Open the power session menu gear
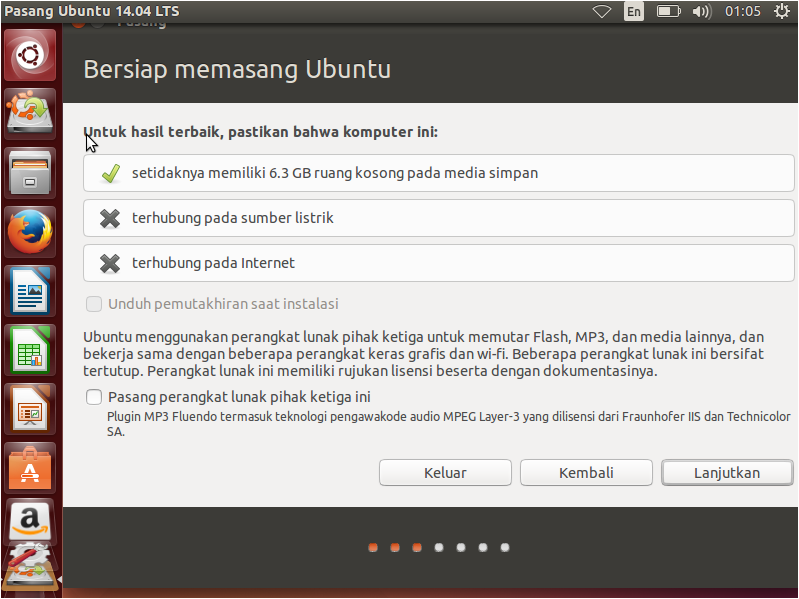Screen dimensions: 799x599 pyautogui.click(x=782, y=11)
